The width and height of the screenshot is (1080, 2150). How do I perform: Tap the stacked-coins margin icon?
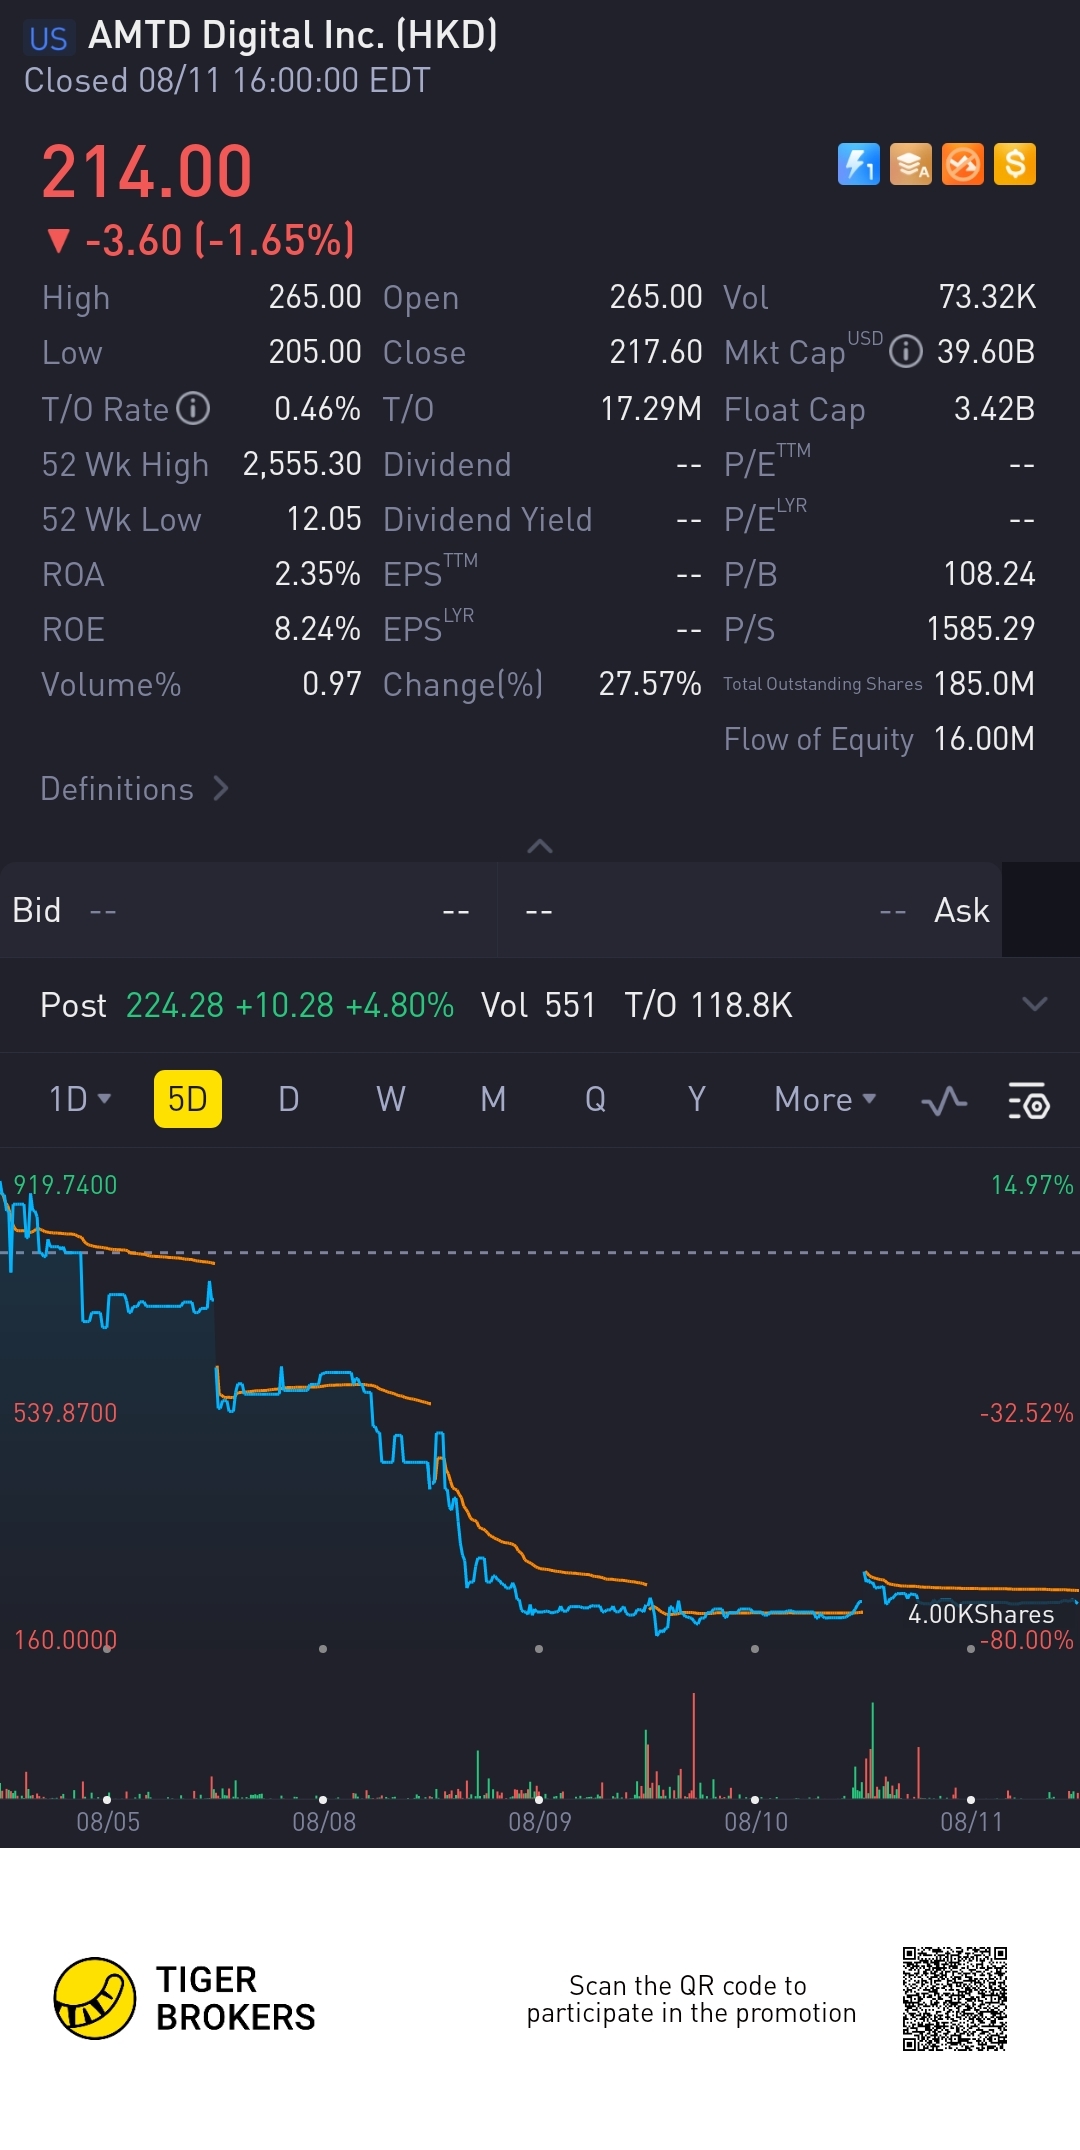pyautogui.click(x=910, y=164)
